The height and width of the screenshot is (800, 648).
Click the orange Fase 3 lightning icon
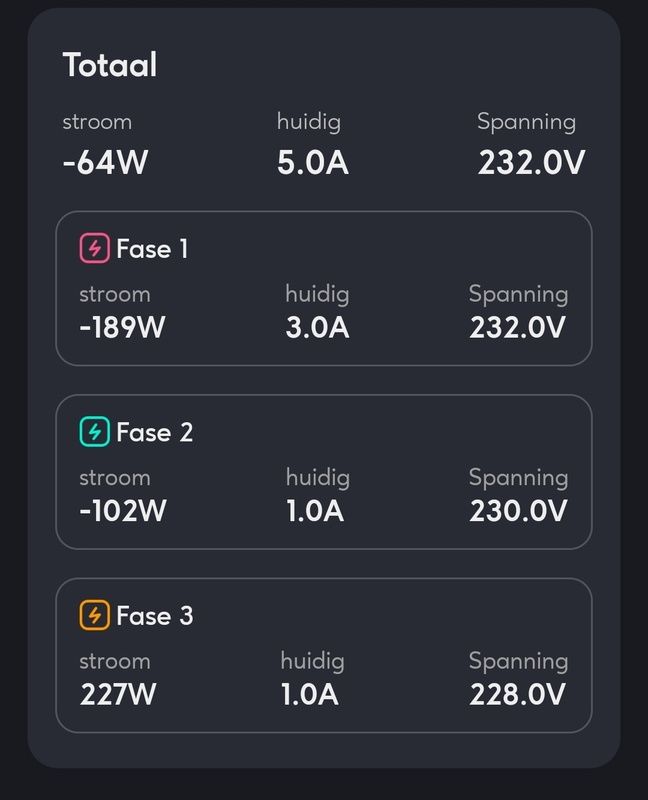pos(94,616)
